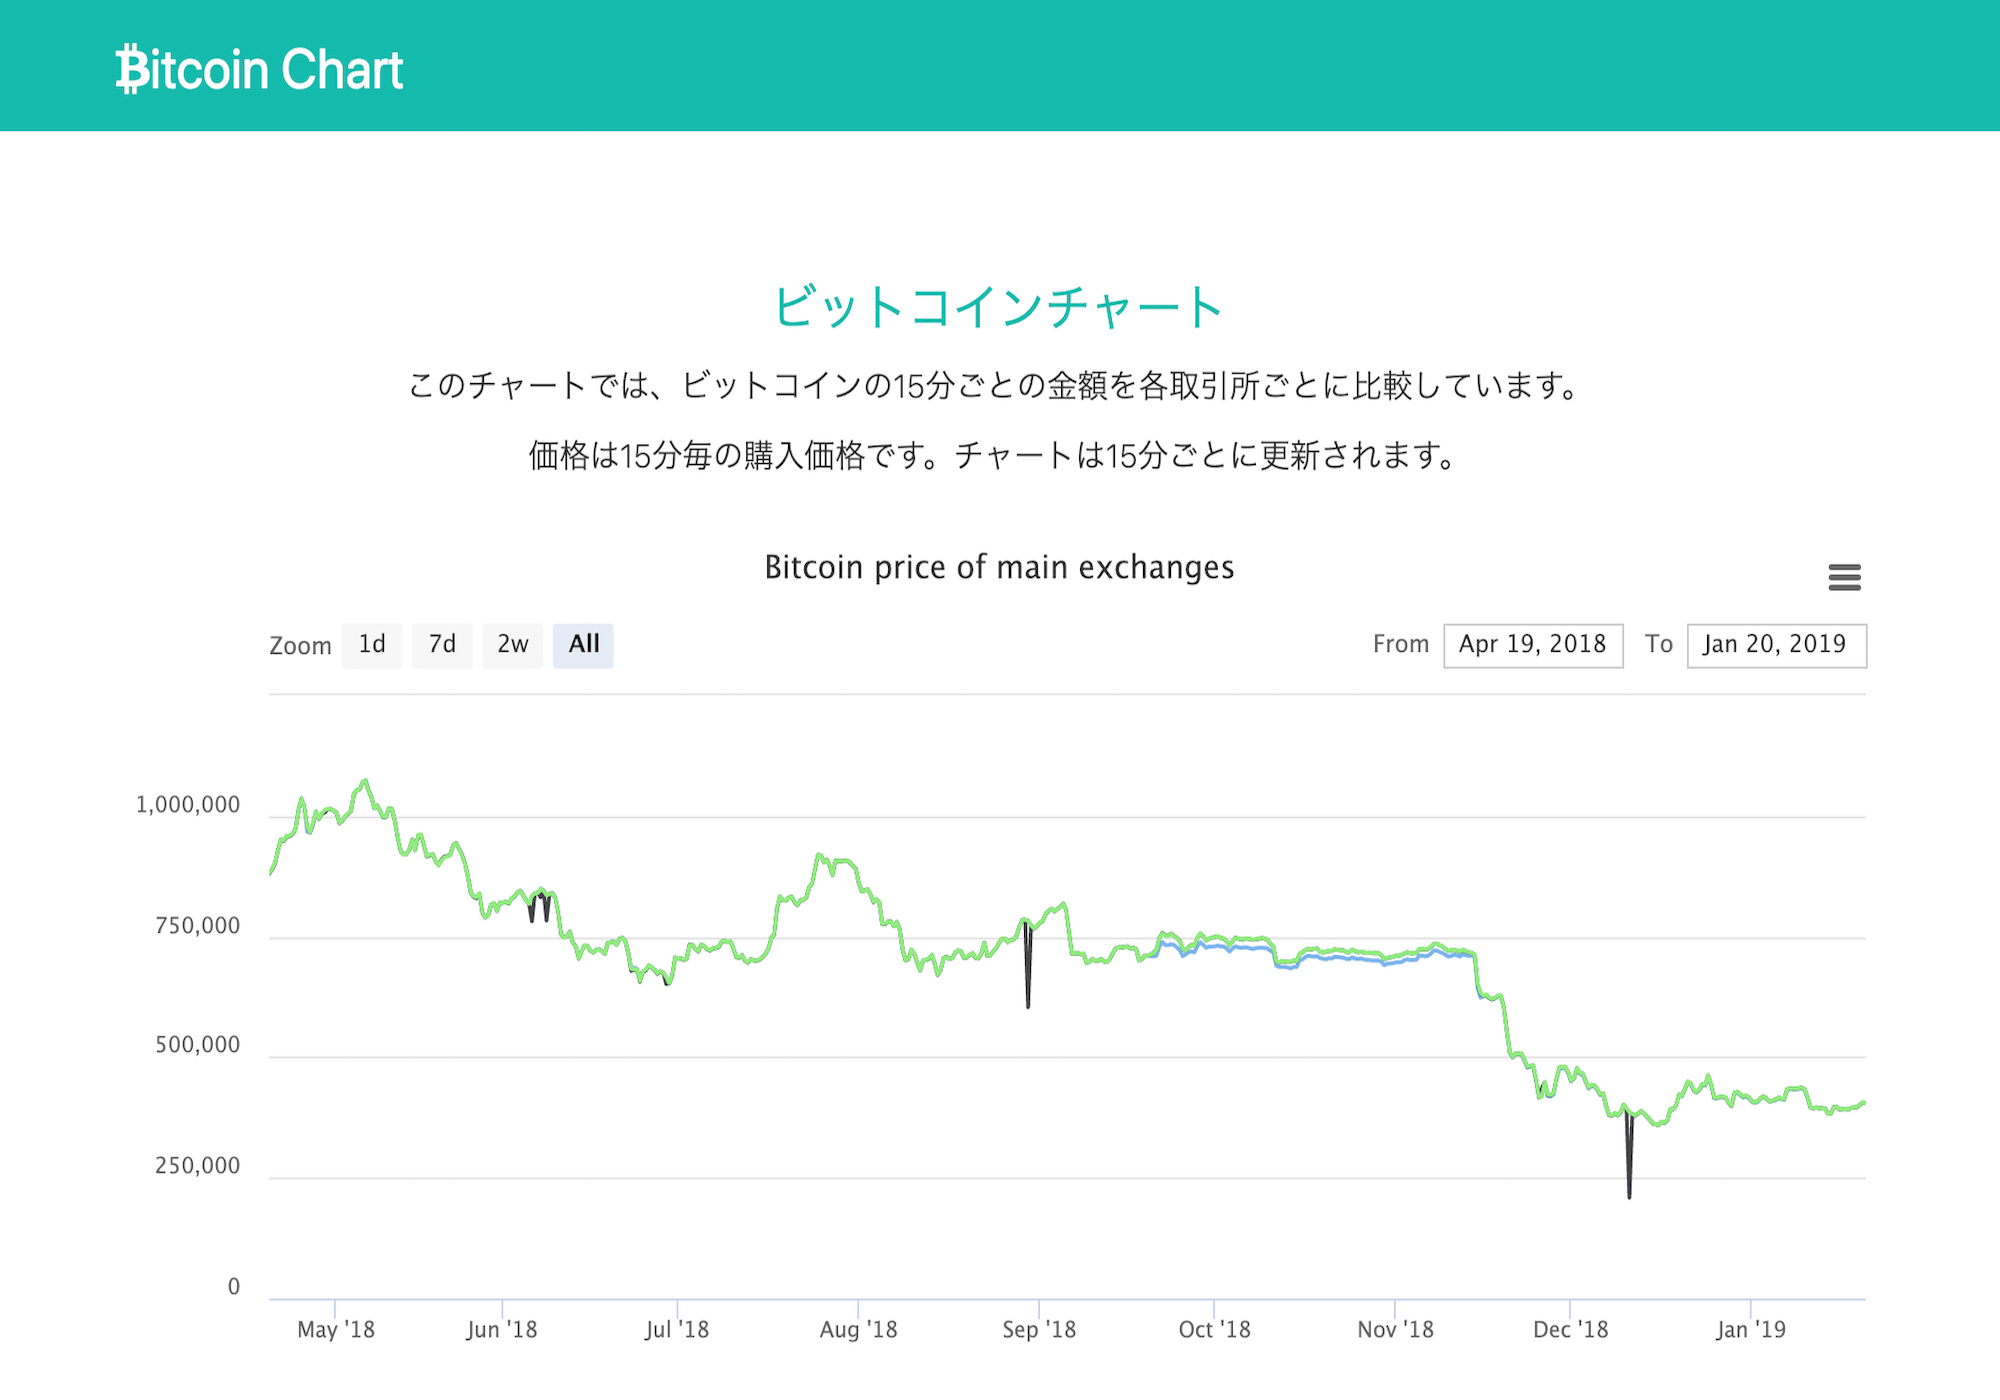Click the 1,000,000 y-axis label
This screenshot has width=2000, height=1400.
tap(185, 803)
